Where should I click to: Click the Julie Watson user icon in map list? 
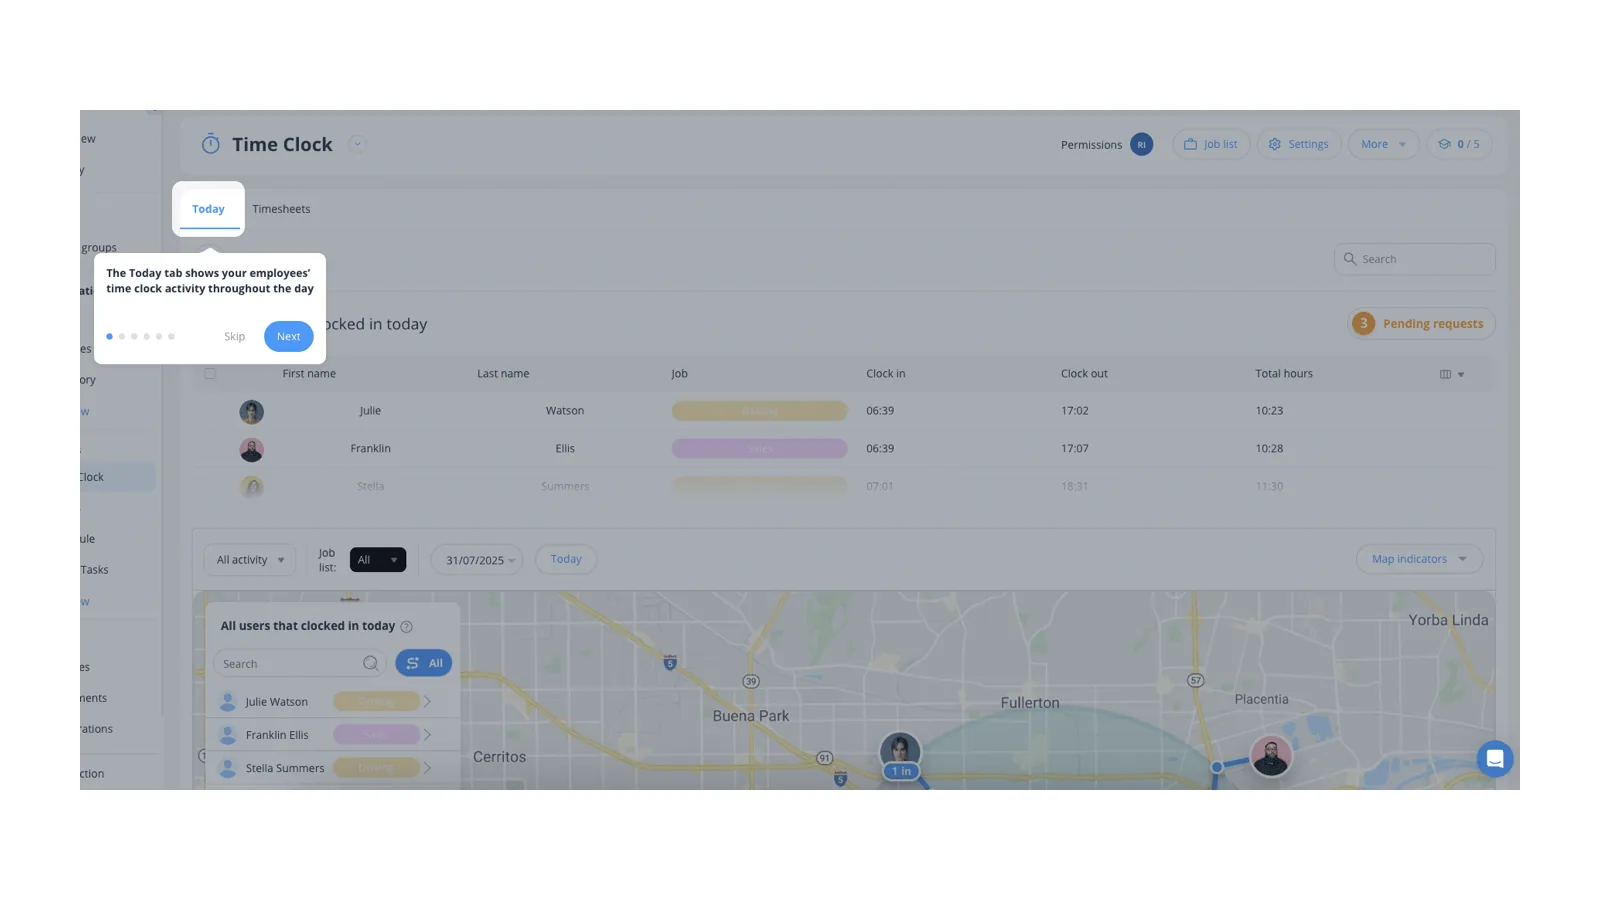tap(228, 702)
